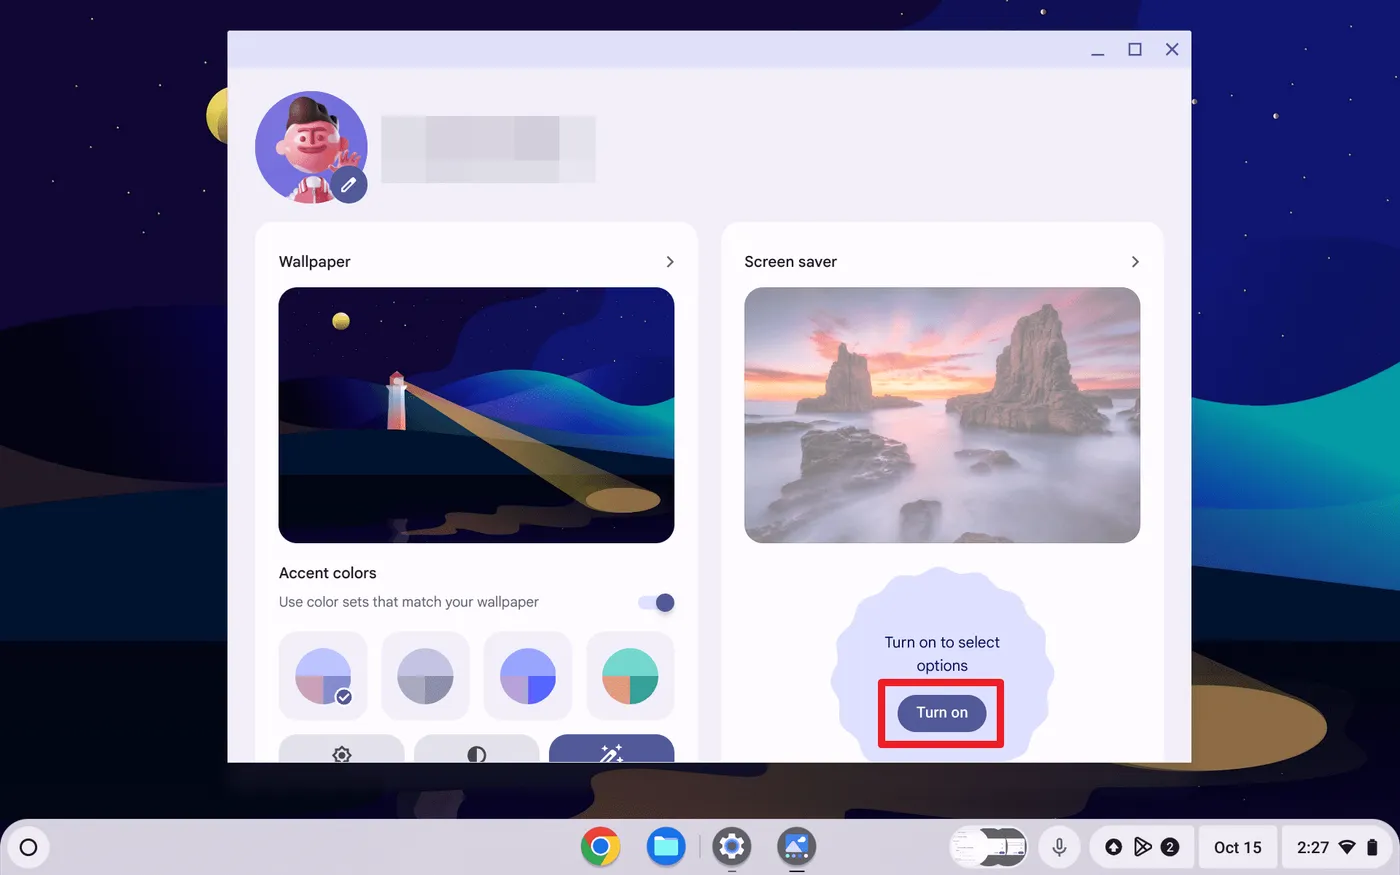
Task: Select the checked lavender-pink accent color set
Action: pyautogui.click(x=323, y=676)
